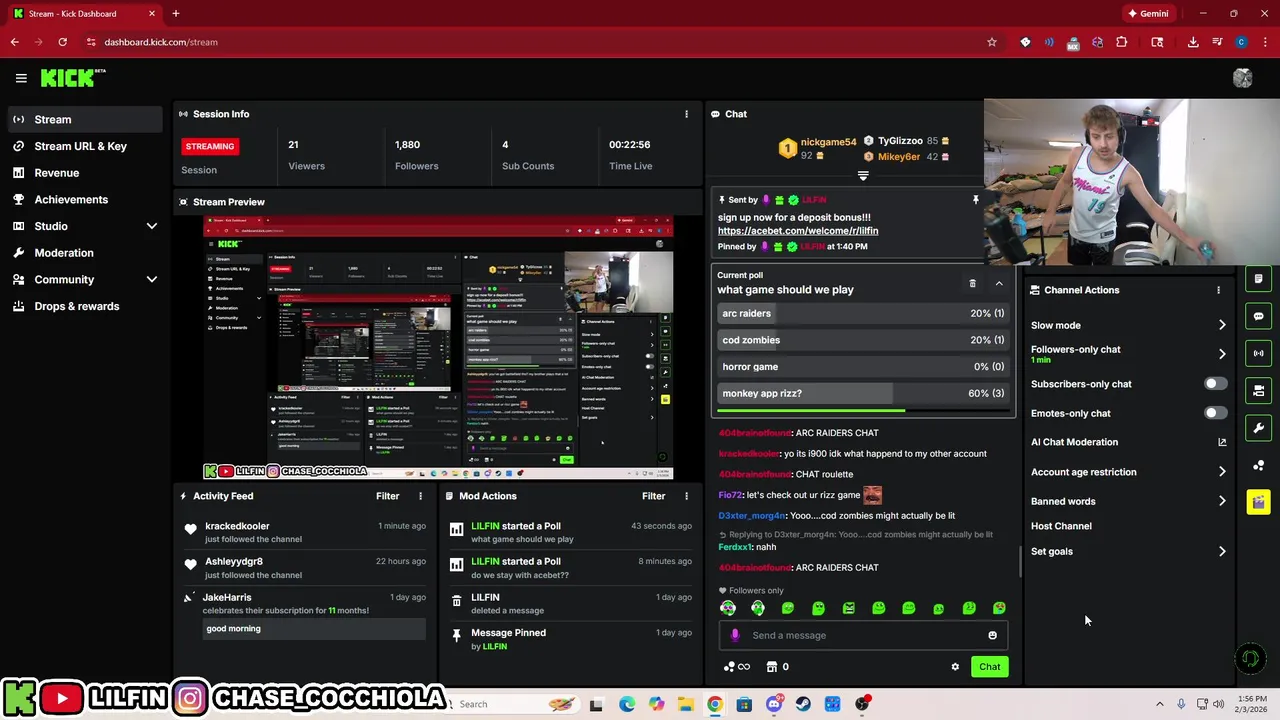Toggle Emotes-only chat switch
The image size is (1280, 720).
(1214, 413)
